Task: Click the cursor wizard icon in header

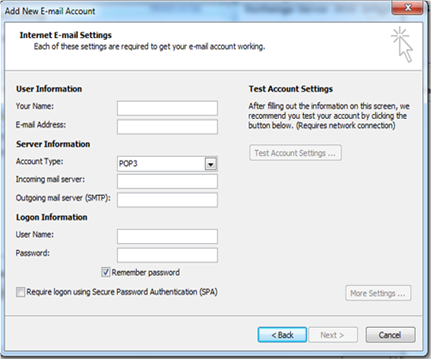Action: point(402,45)
